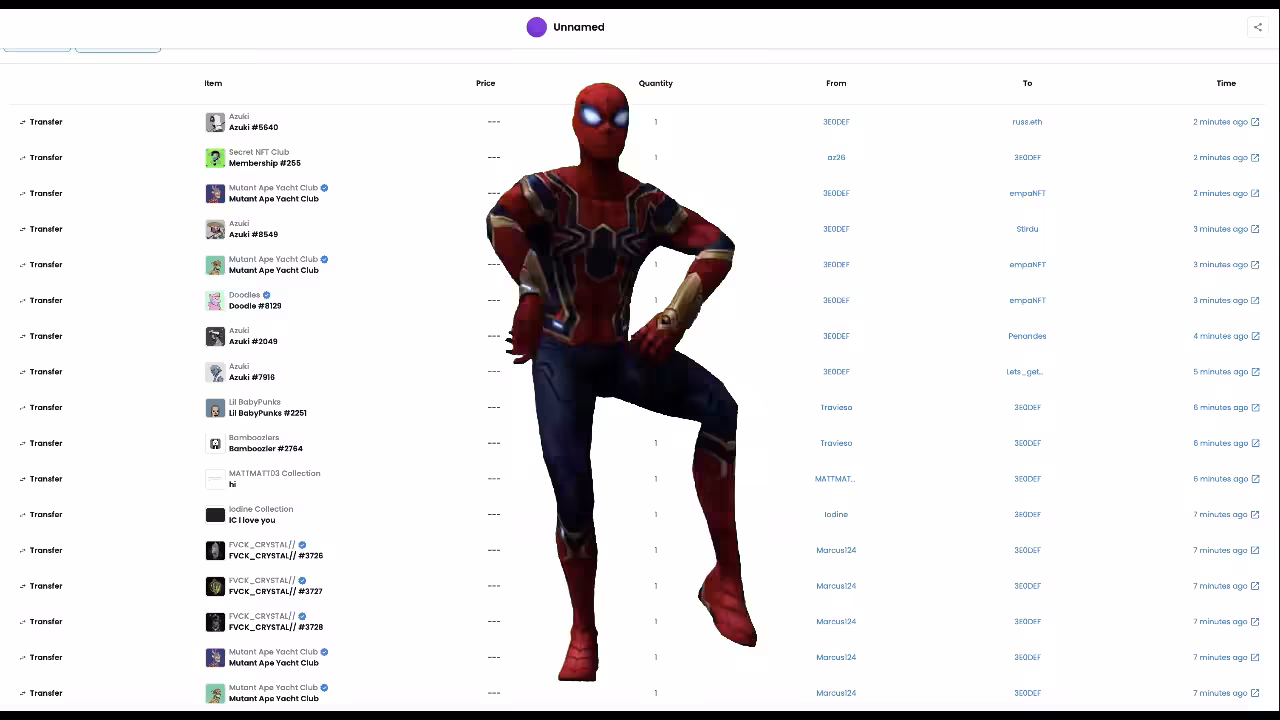Open external link icon for Iodine Collection row
The height and width of the screenshot is (720, 1280).
point(1255,515)
